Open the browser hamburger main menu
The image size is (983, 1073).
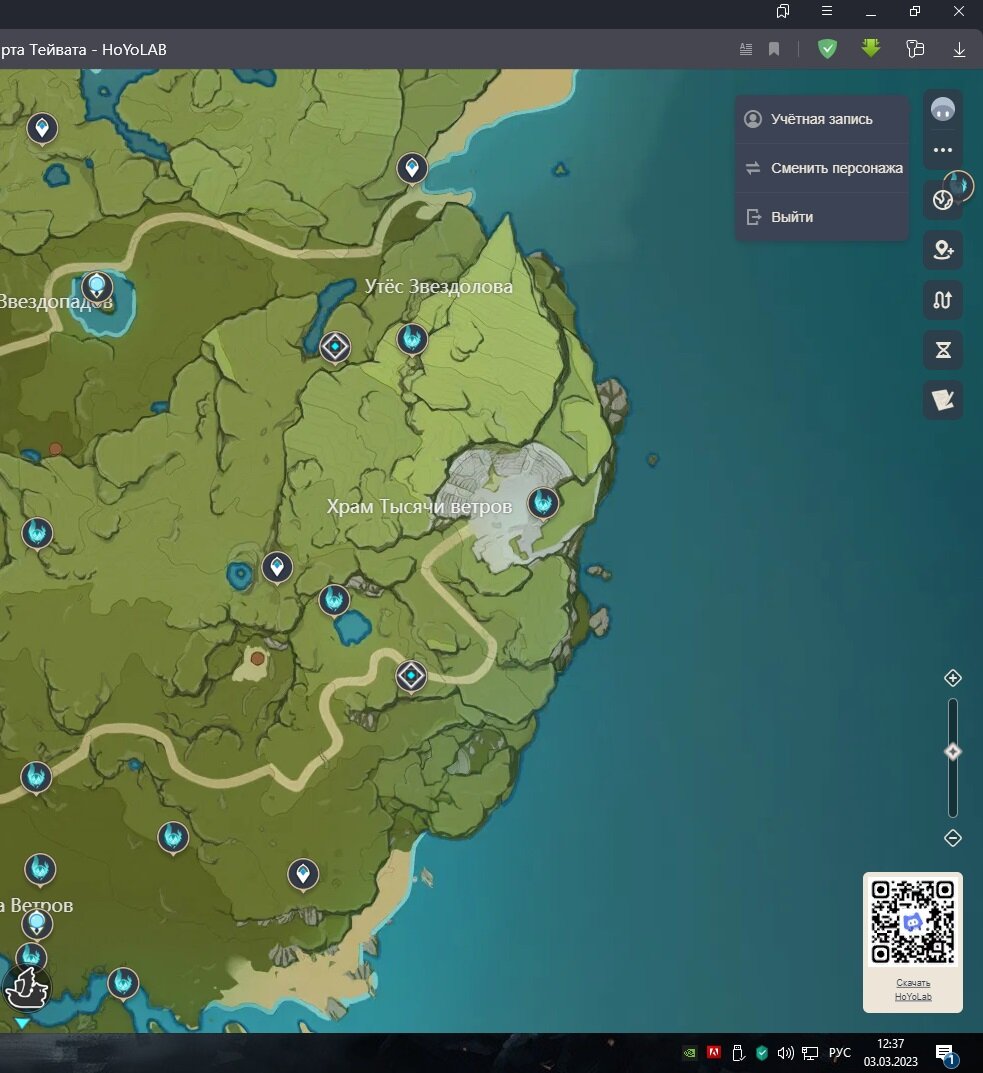(827, 11)
